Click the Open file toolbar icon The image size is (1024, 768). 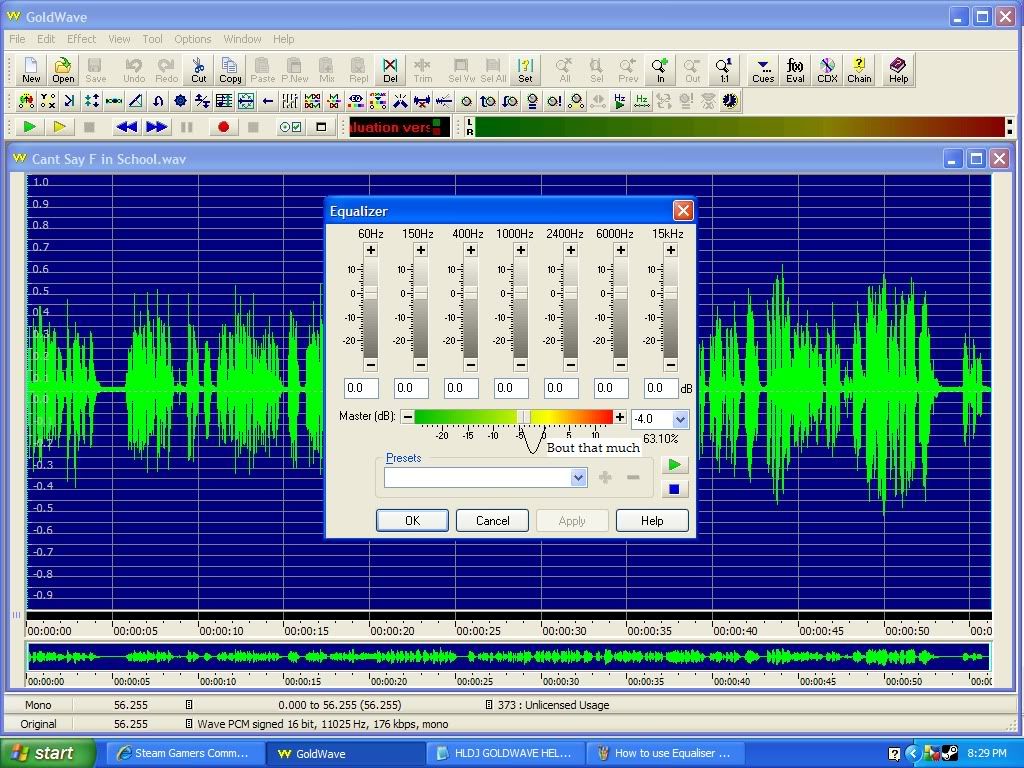point(63,70)
